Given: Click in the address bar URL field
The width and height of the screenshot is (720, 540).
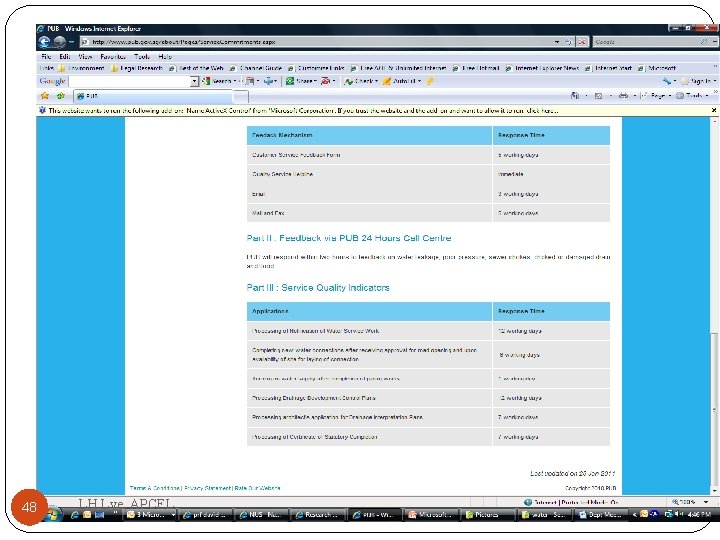Looking at the screenshot, I should tap(316, 42).
